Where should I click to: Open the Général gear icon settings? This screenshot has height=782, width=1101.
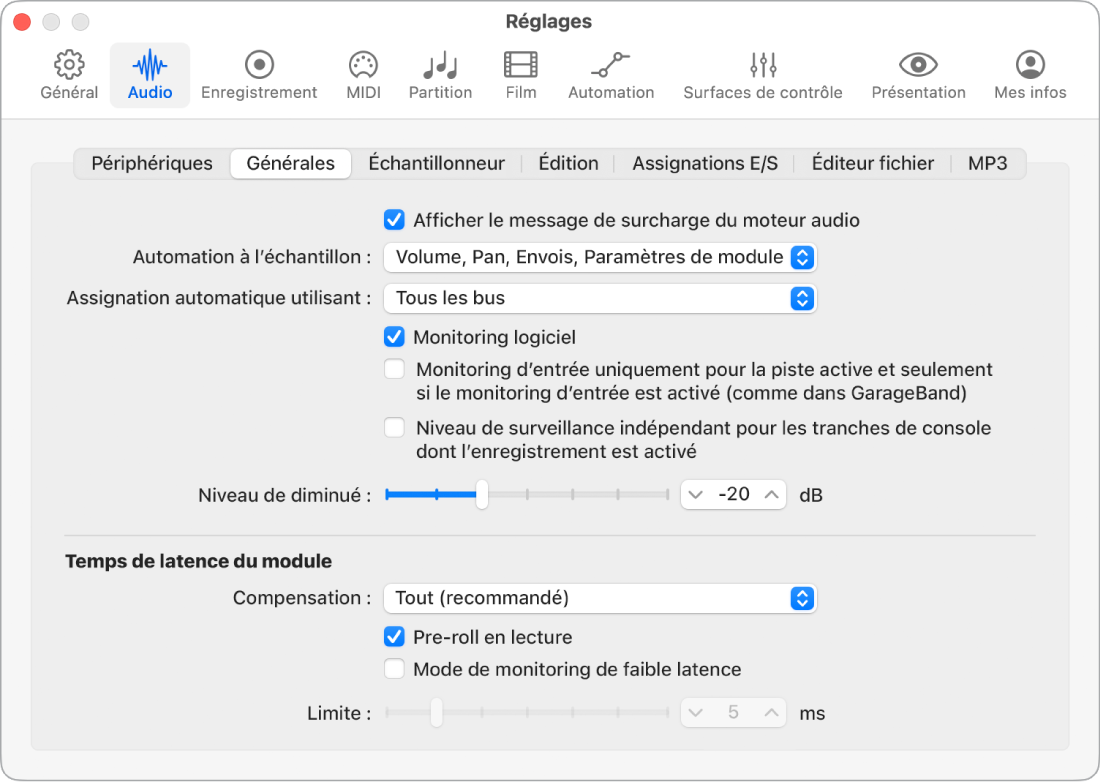69,66
